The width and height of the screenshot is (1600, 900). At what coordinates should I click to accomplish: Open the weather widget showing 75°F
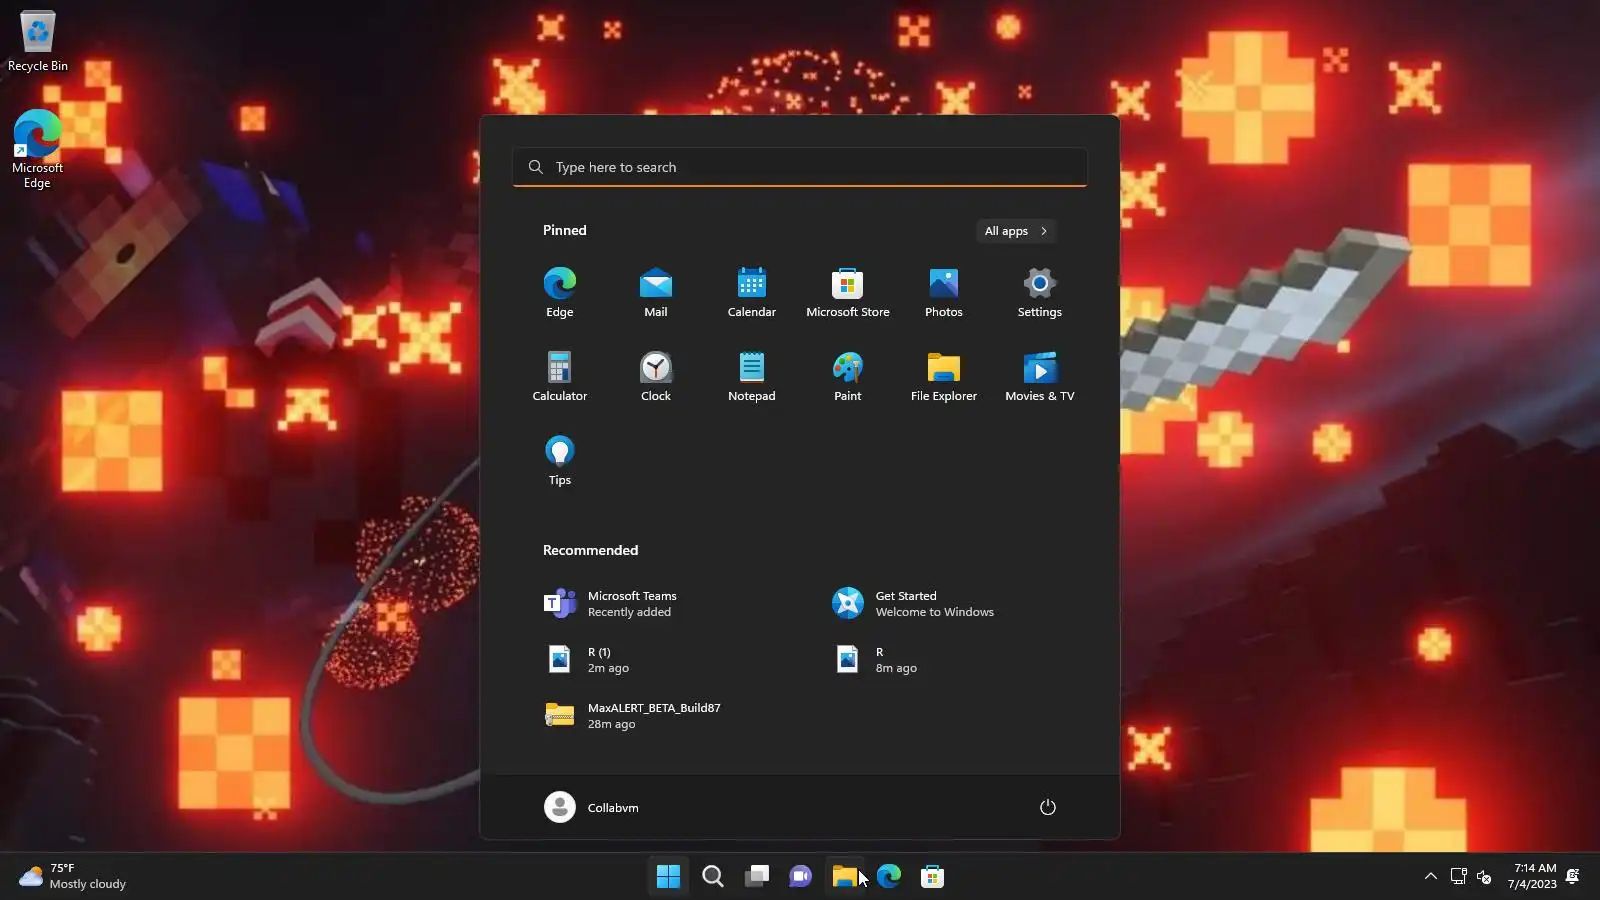pos(72,877)
